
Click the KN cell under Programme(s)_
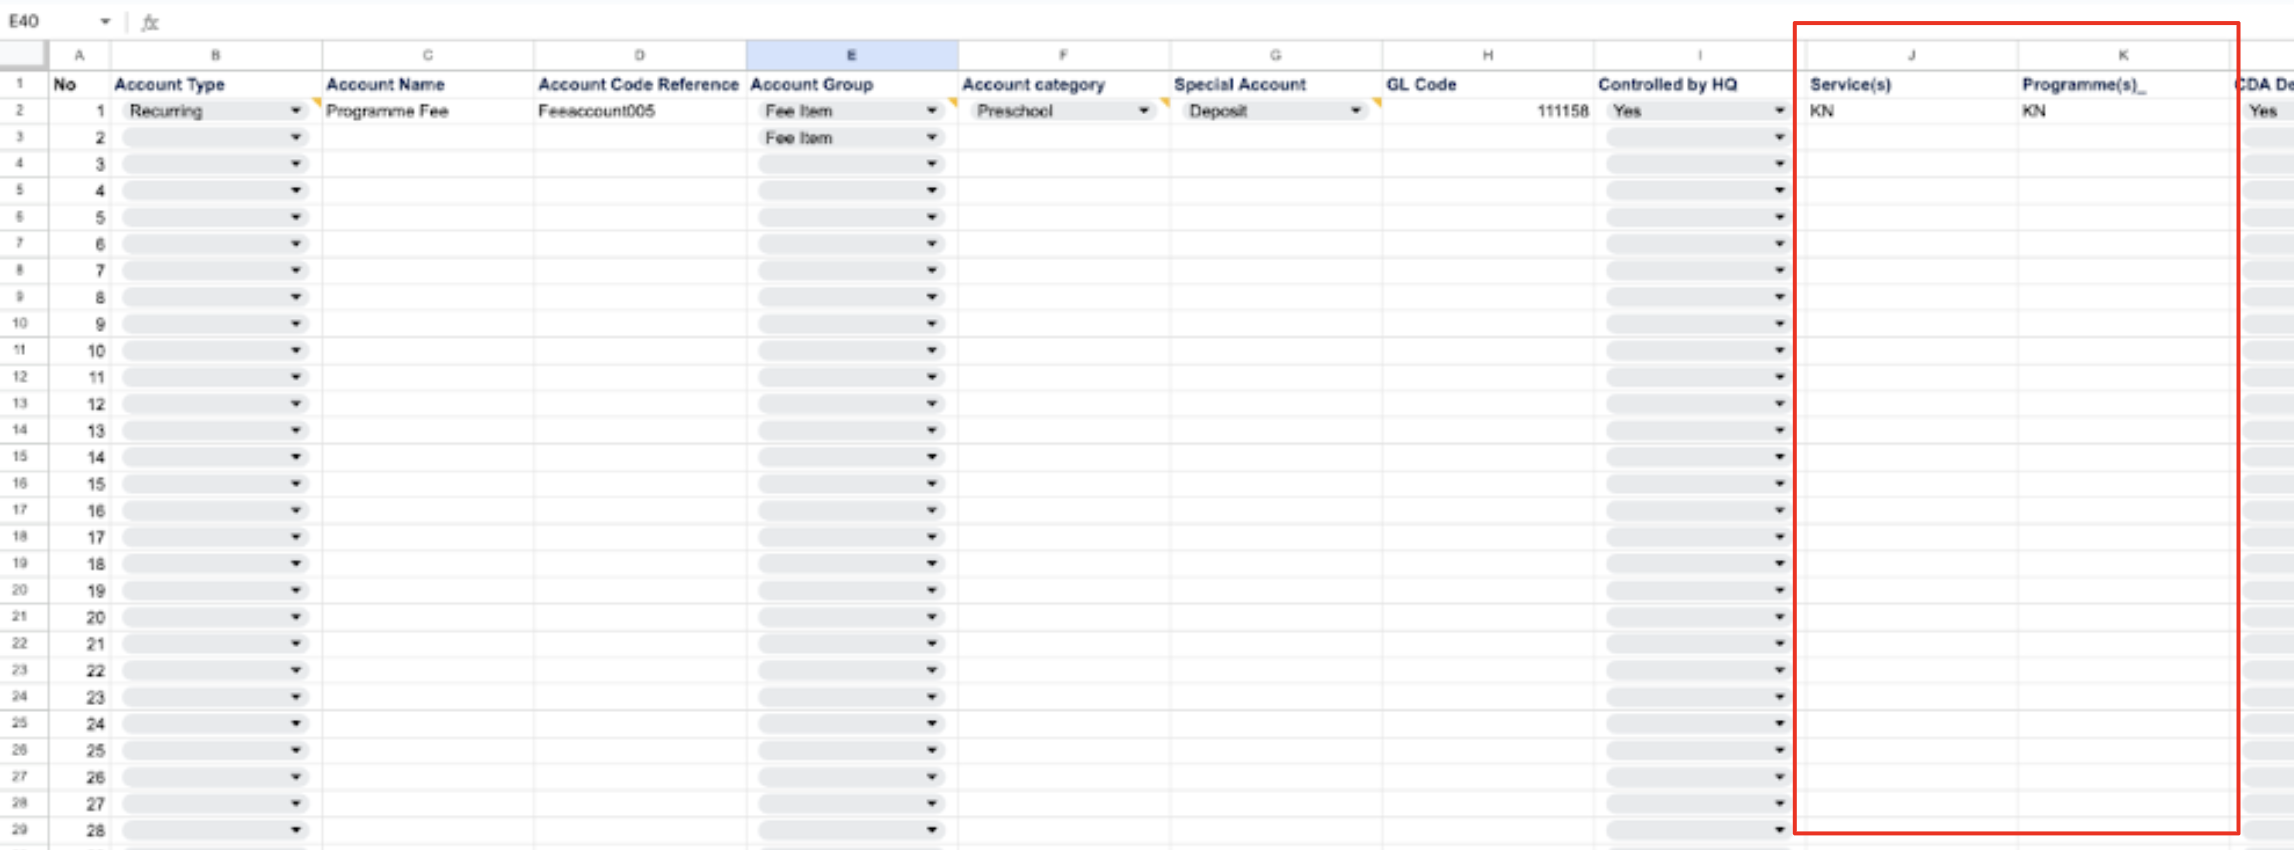click(x=2123, y=111)
